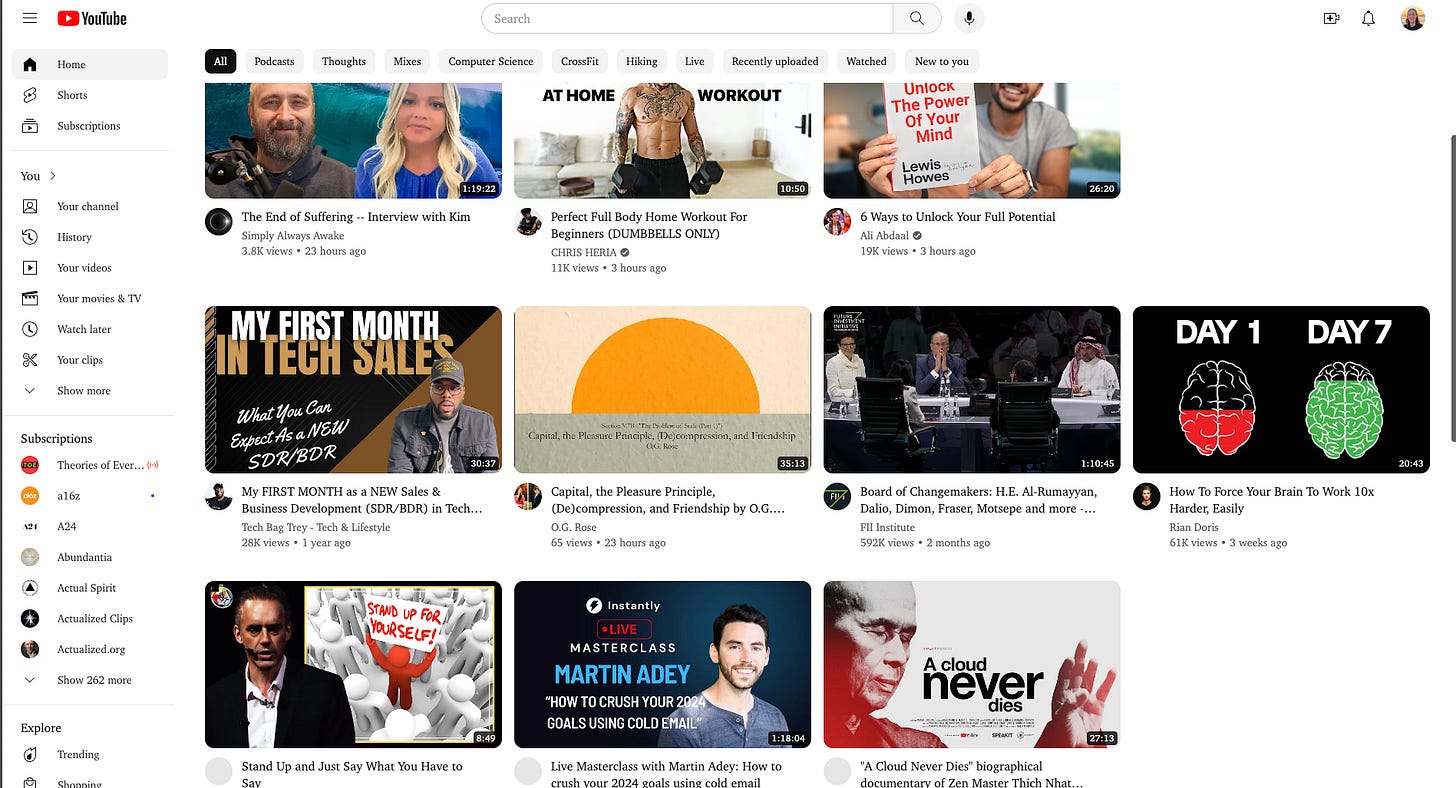
Task: Open the notifications bell
Action: coord(1369,18)
